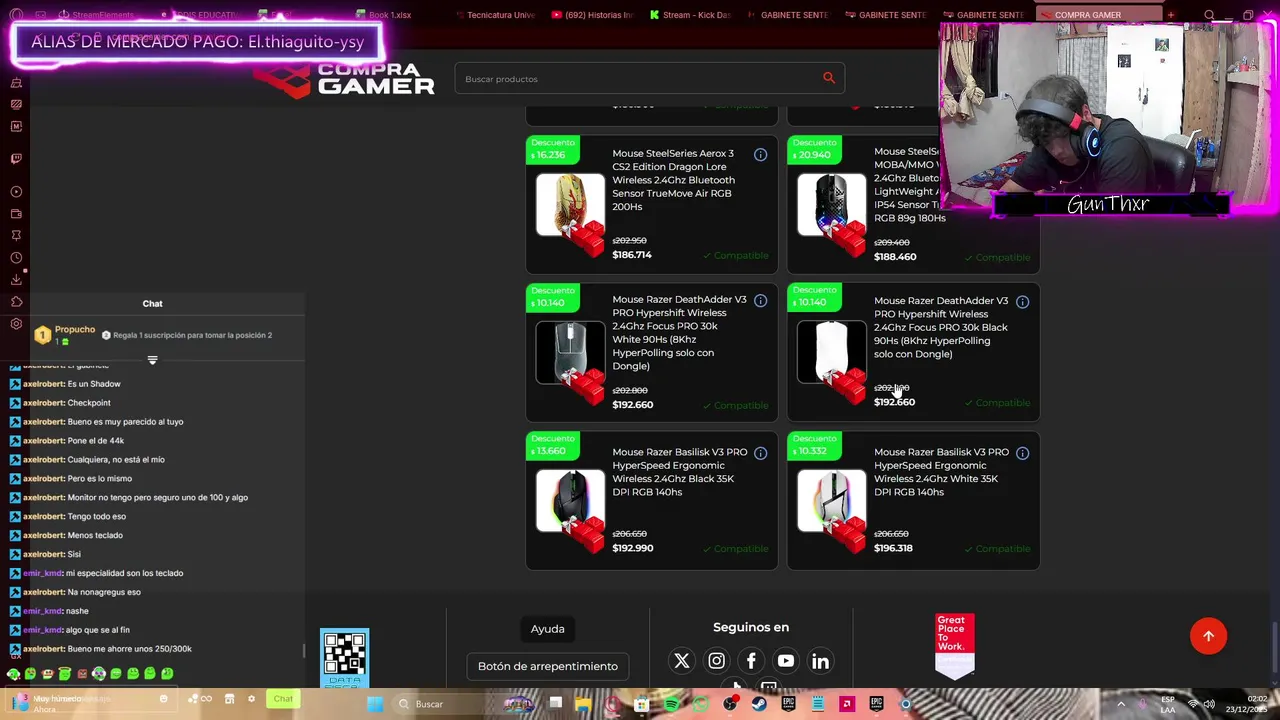Click the Windows Start button
Screen dimensions: 1280x720
point(375,704)
